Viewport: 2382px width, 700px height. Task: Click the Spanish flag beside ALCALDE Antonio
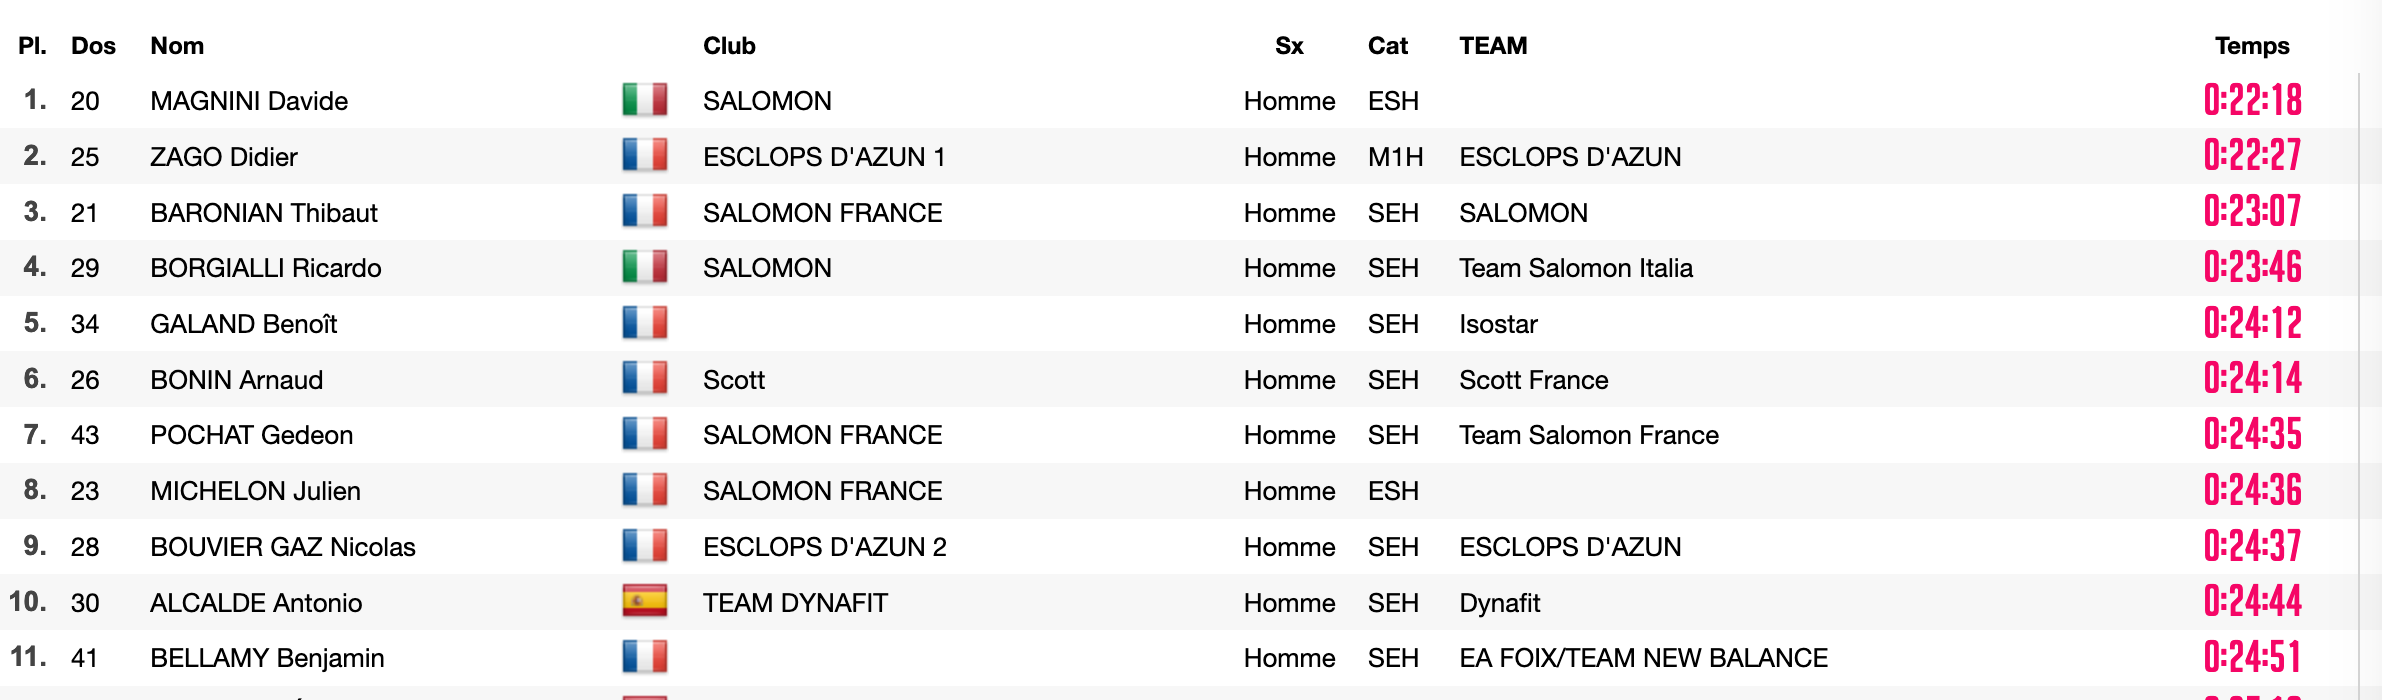coord(644,602)
